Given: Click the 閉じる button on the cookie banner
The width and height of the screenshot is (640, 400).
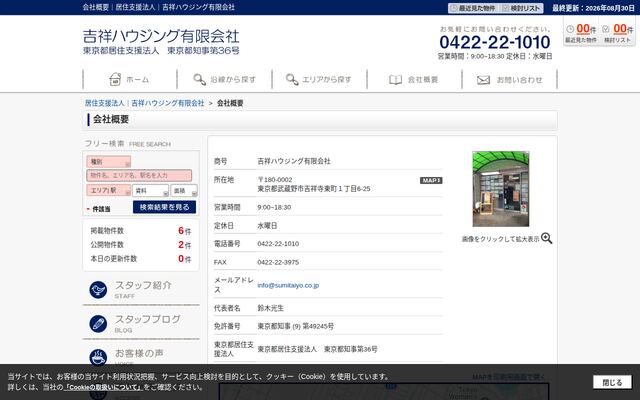Looking at the screenshot, I should pos(612,382).
